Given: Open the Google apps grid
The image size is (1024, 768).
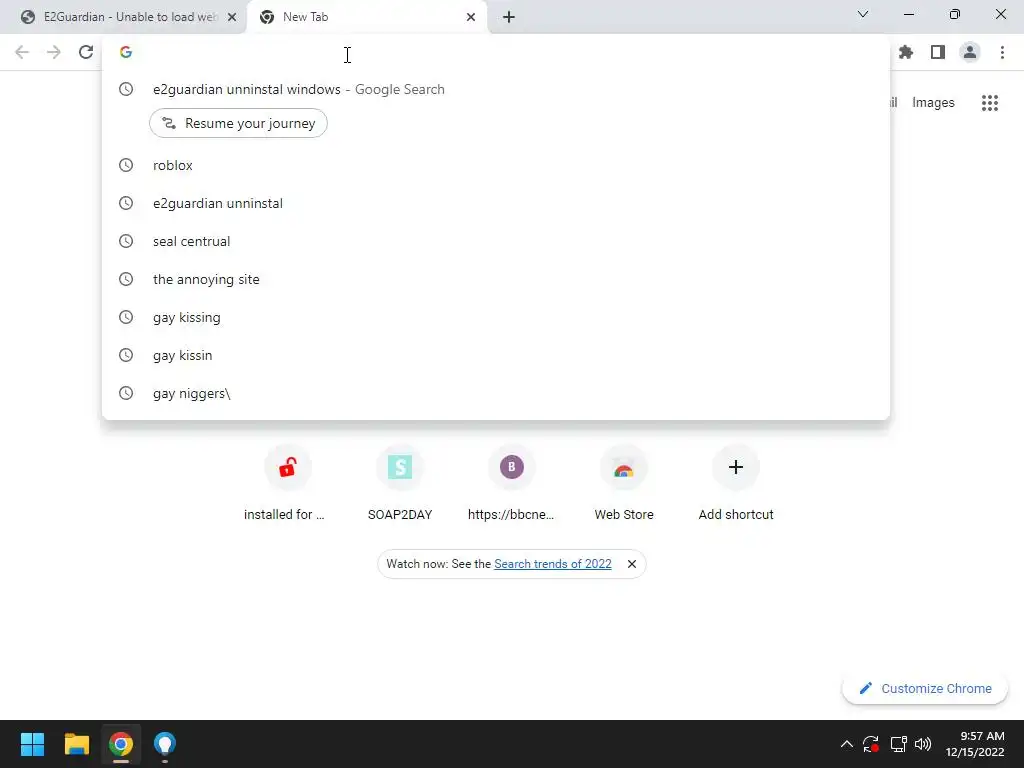Looking at the screenshot, I should pyautogui.click(x=989, y=103).
